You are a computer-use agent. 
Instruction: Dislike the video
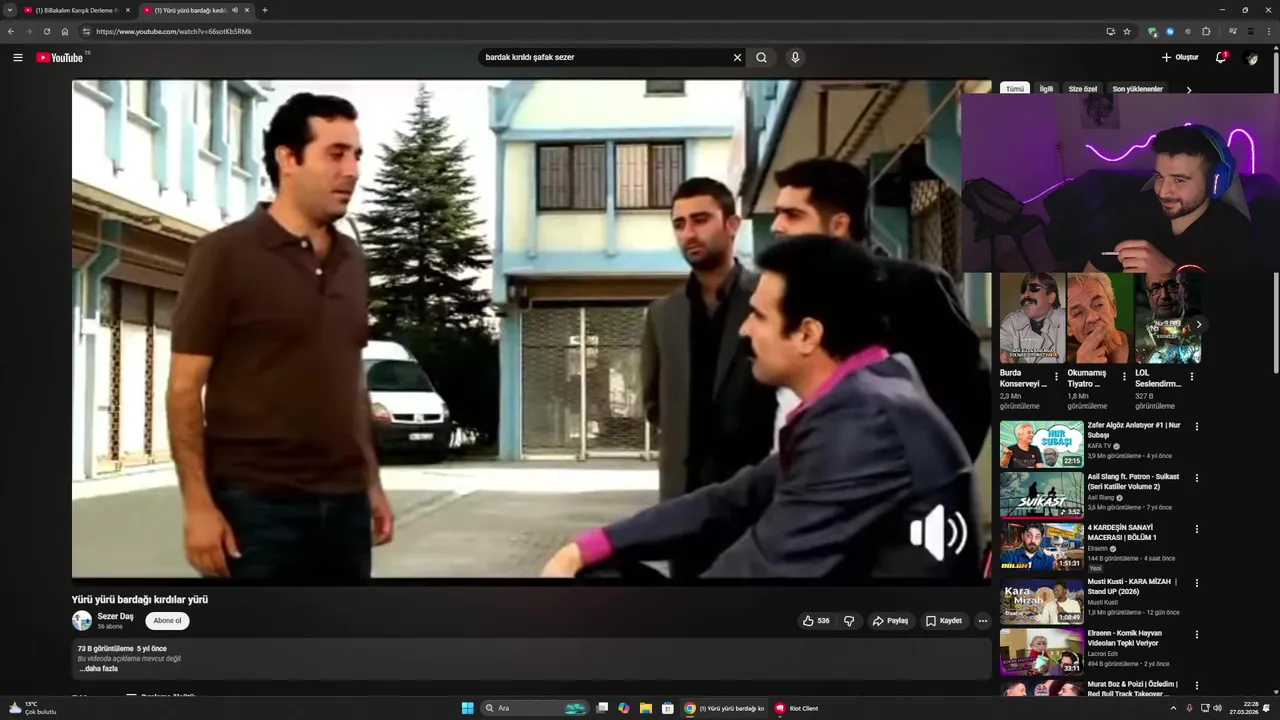[x=849, y=621]
